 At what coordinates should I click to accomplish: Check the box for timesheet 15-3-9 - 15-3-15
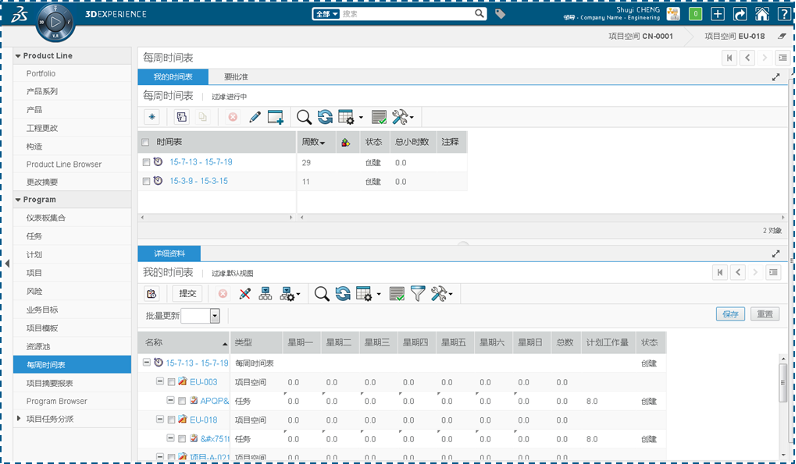[x=147, y=181]
